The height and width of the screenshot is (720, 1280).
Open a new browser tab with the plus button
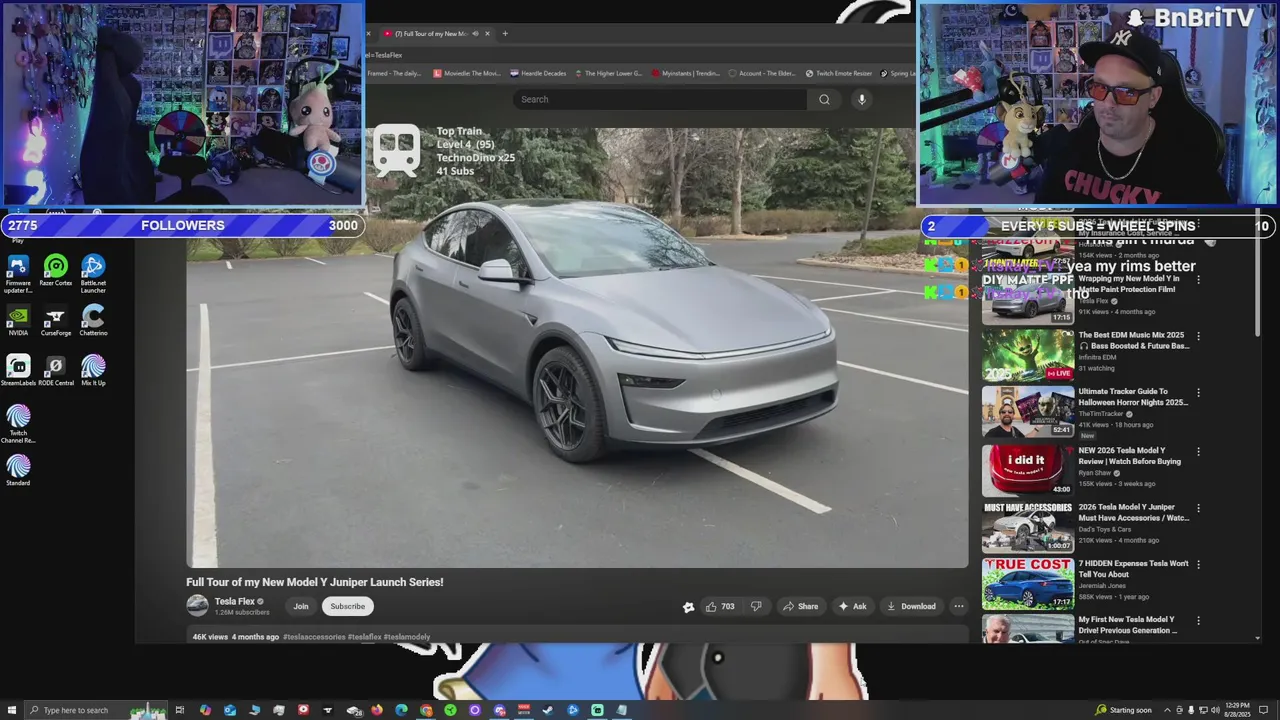(505, 34)
